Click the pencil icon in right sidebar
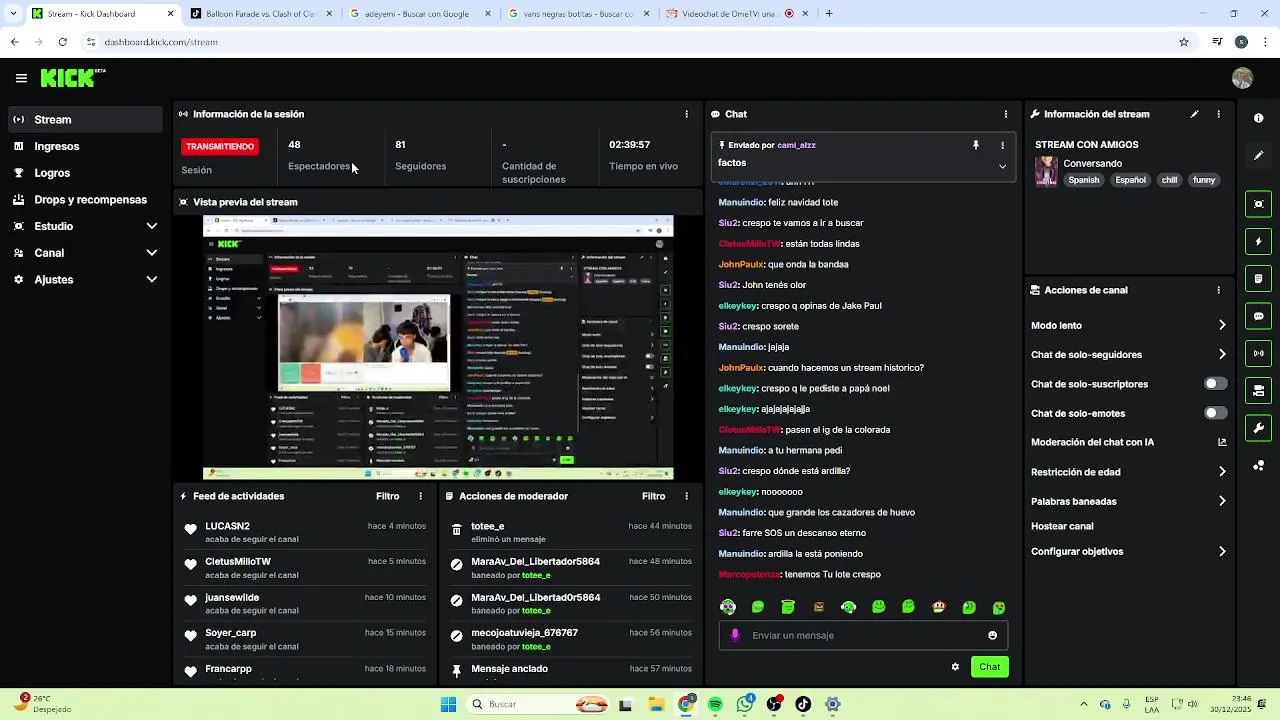The width and height of the screenshot is (1280, 720). pyautogui.click(x=1258, y=156)
